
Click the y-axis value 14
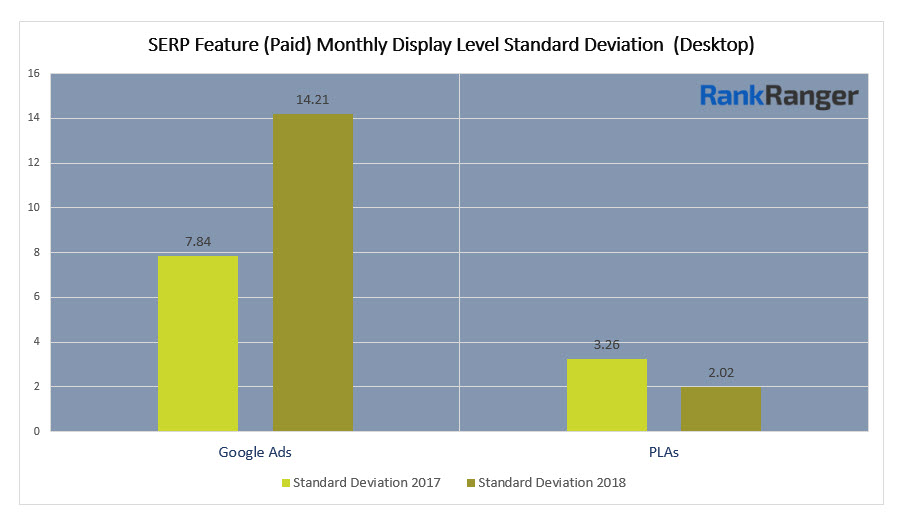[33, 117]
